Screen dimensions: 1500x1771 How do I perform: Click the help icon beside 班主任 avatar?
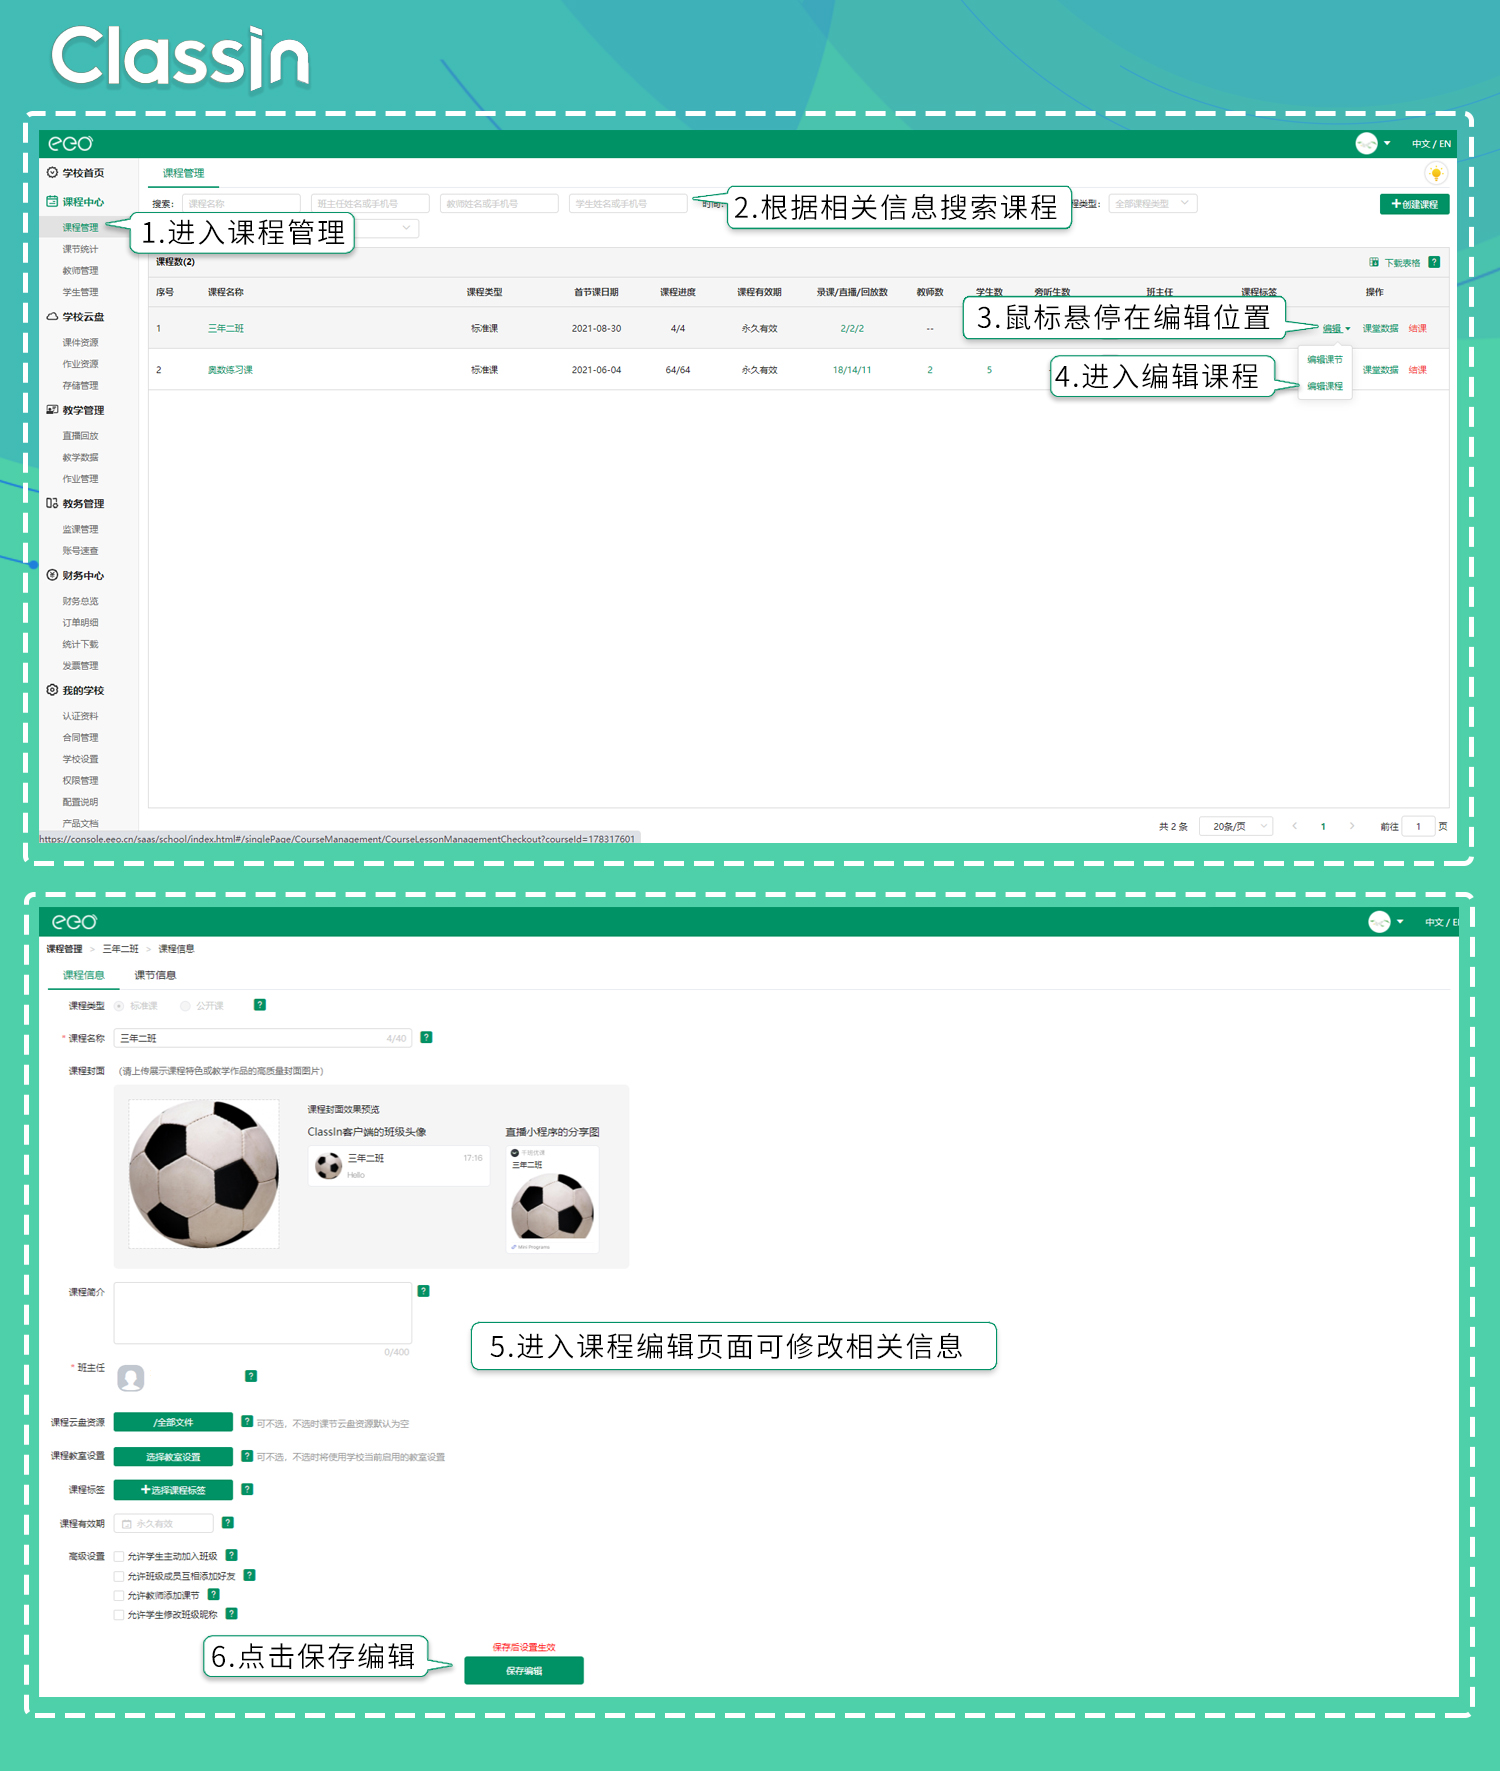251,1376
